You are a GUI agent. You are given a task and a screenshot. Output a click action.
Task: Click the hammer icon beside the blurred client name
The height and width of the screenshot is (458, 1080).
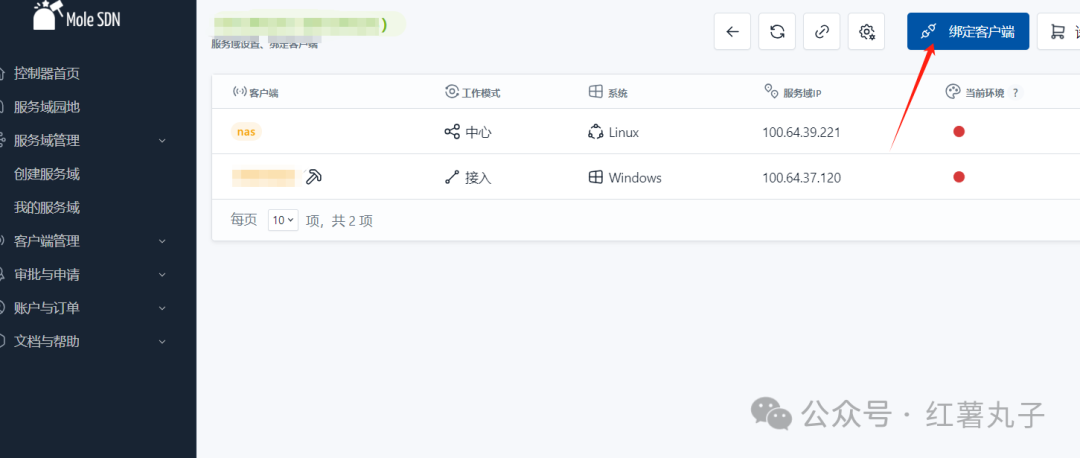(313, 177)
